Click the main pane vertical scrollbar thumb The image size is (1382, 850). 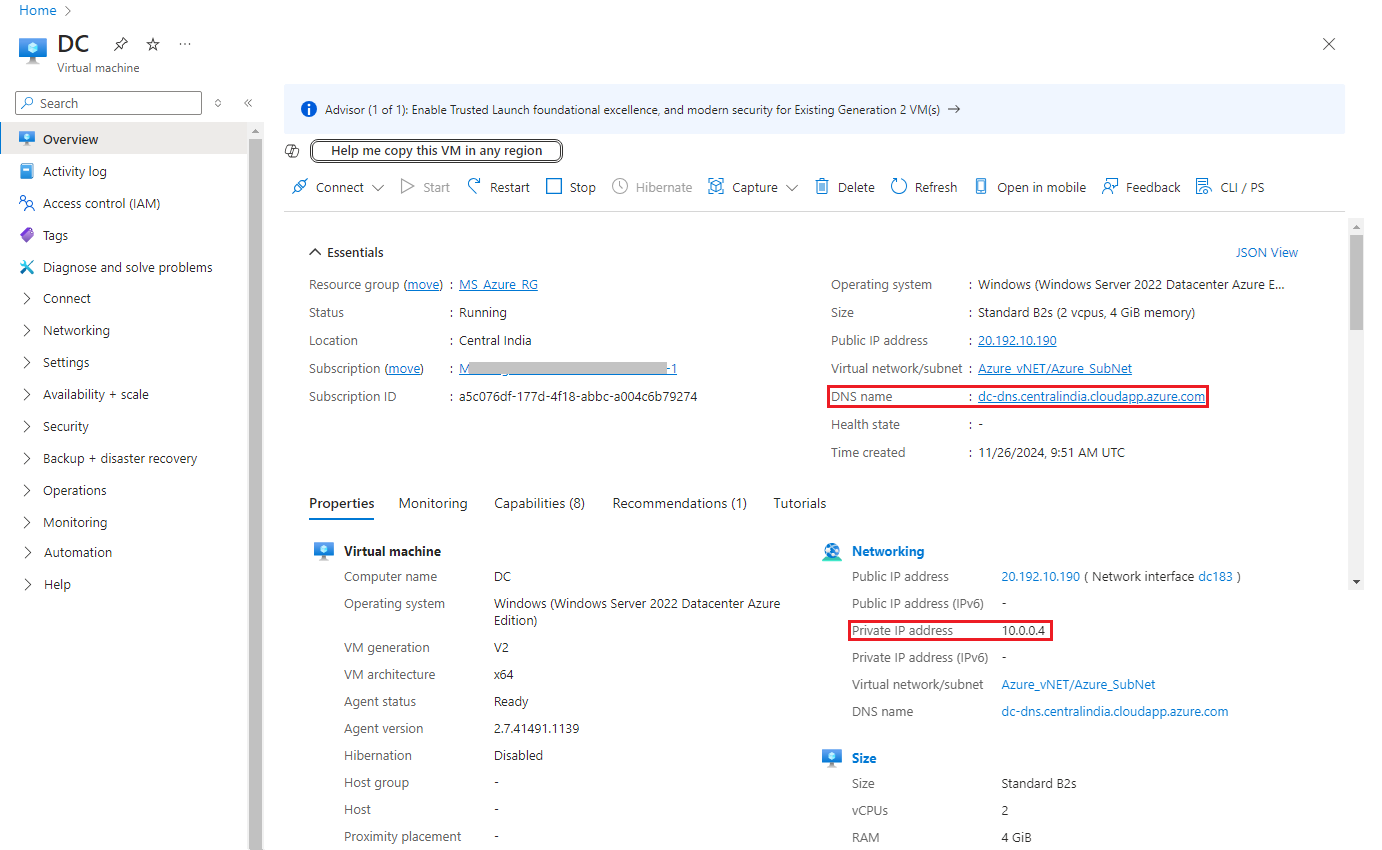pyautogui.click(x=1356, y=283)
